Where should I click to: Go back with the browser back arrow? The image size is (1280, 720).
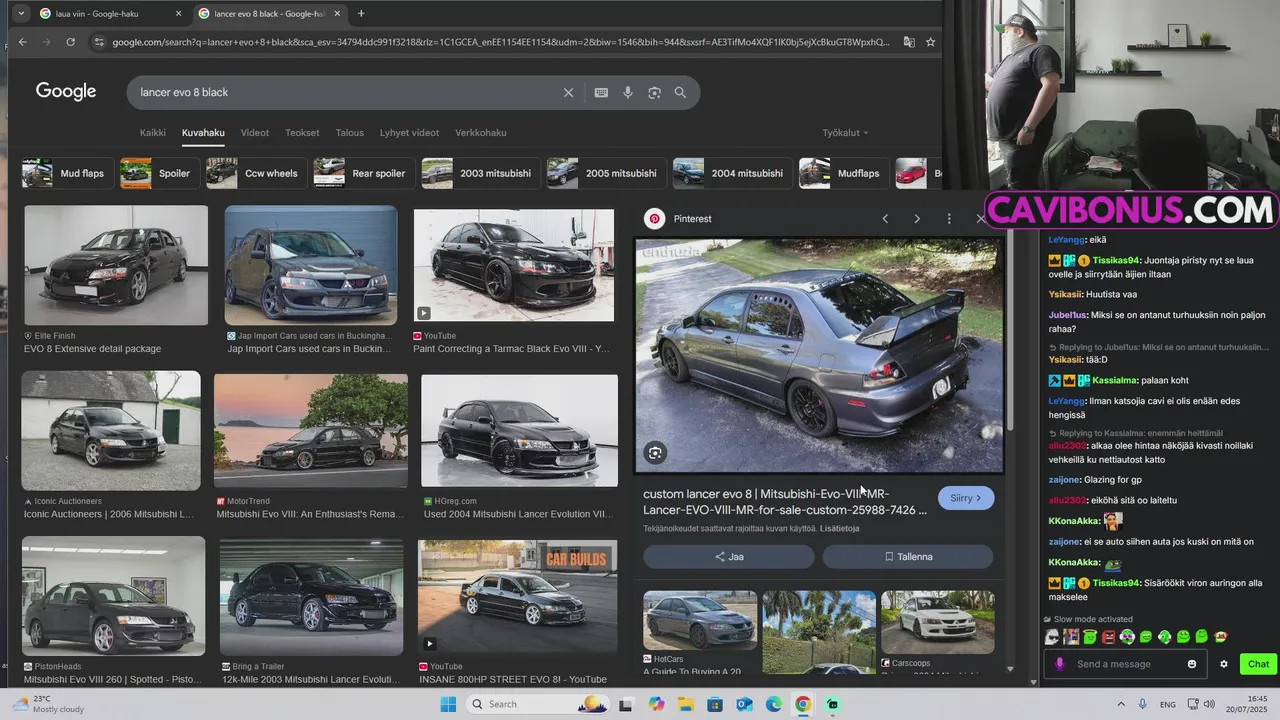tap(22, 42)
